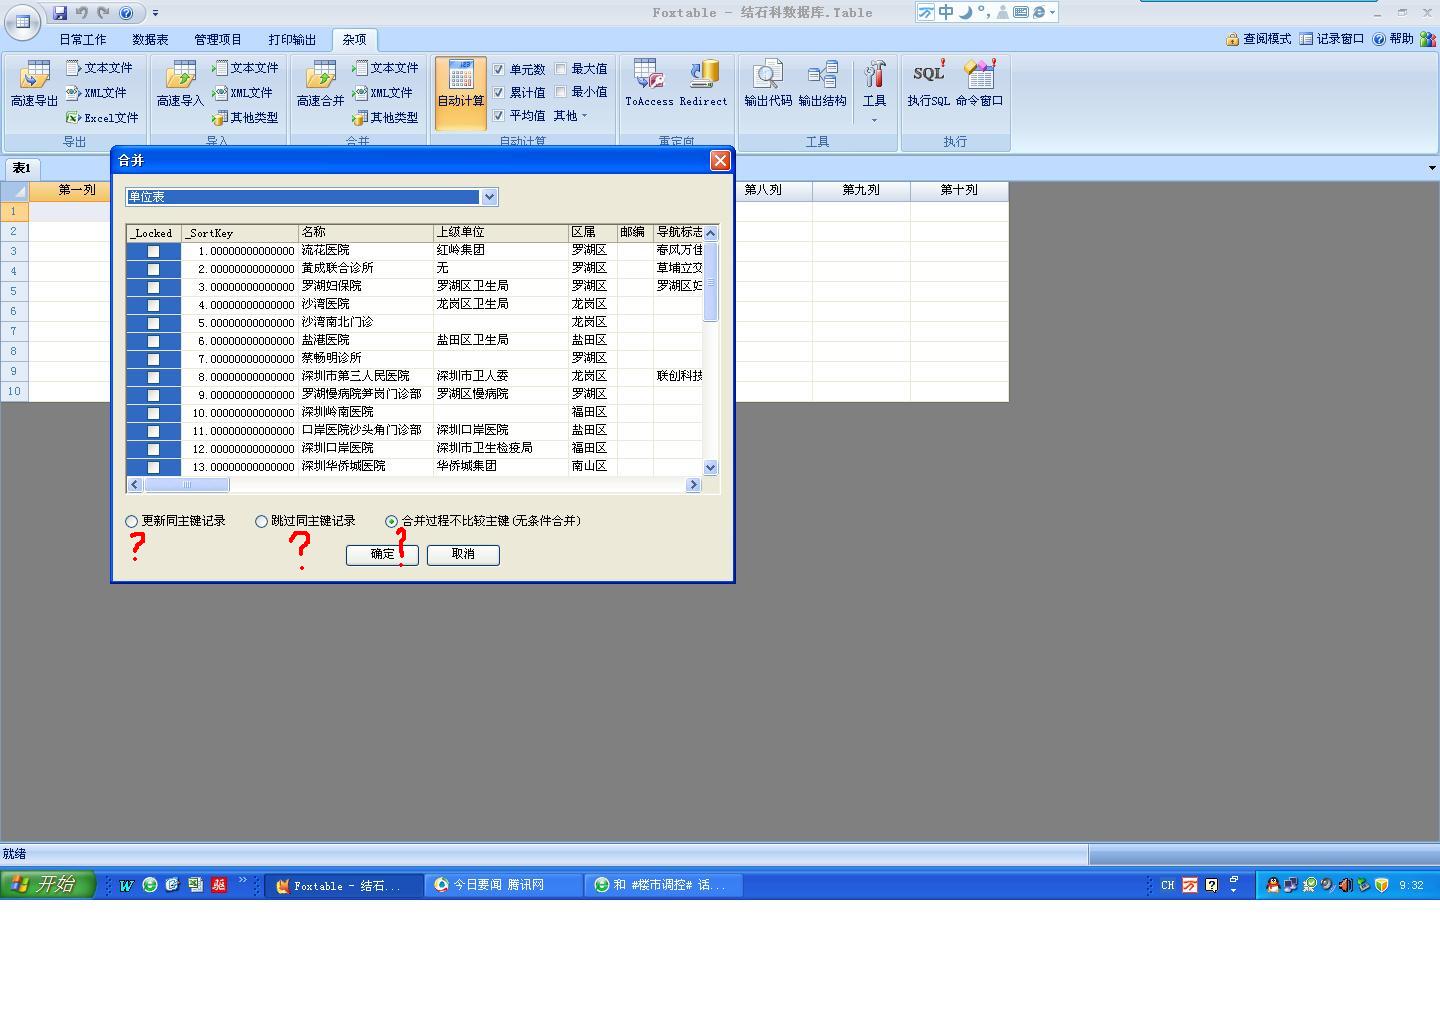Select 更新同主键记录 radio option
This screenshot has height=1018, width=1440.
[132, 521]
